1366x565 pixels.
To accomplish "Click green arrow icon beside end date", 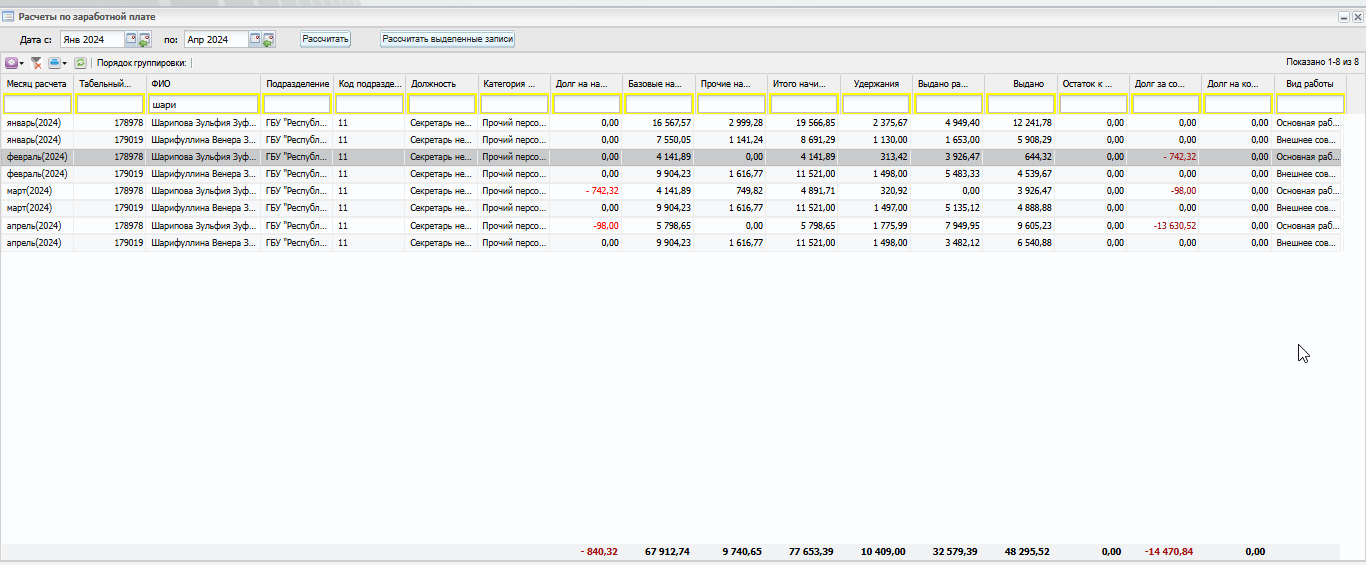I will (x=269, y=40).
